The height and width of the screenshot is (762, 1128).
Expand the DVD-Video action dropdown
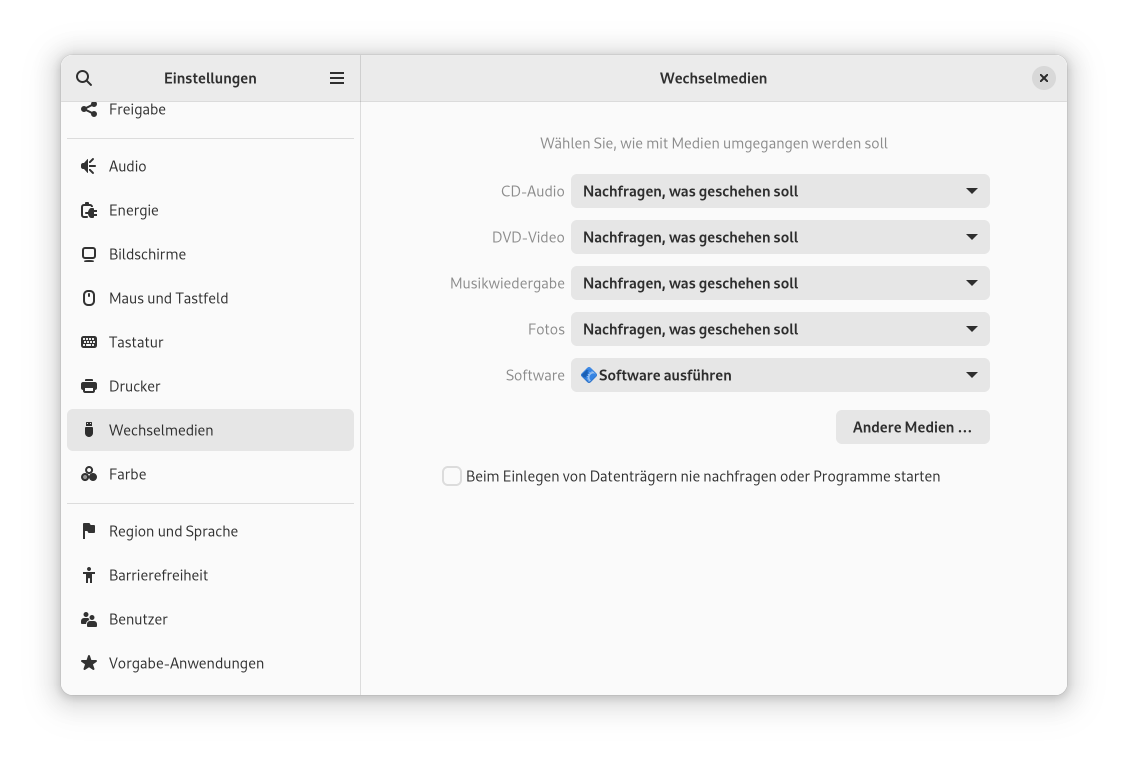pos(780,237)
